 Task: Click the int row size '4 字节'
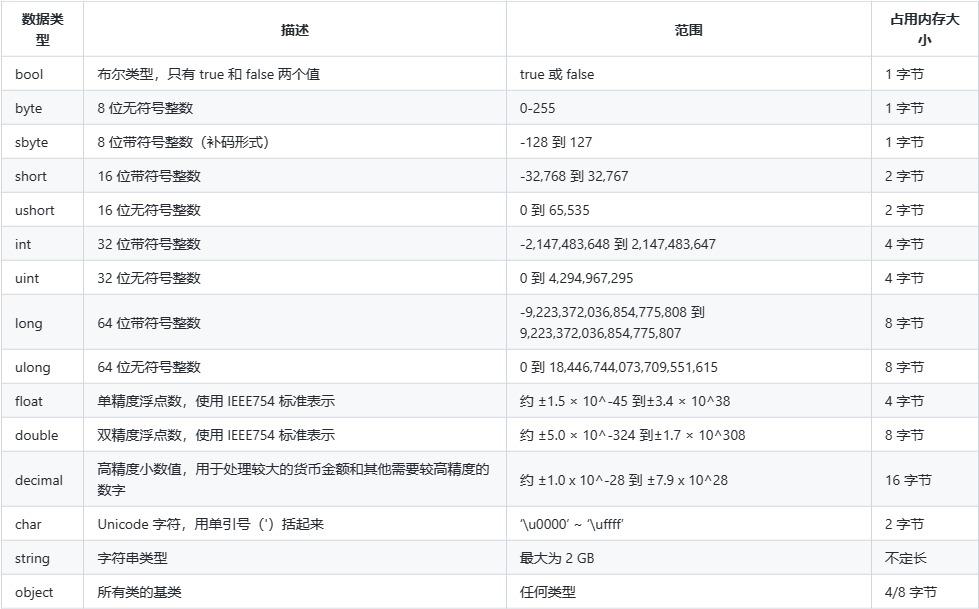pos(904,244)
